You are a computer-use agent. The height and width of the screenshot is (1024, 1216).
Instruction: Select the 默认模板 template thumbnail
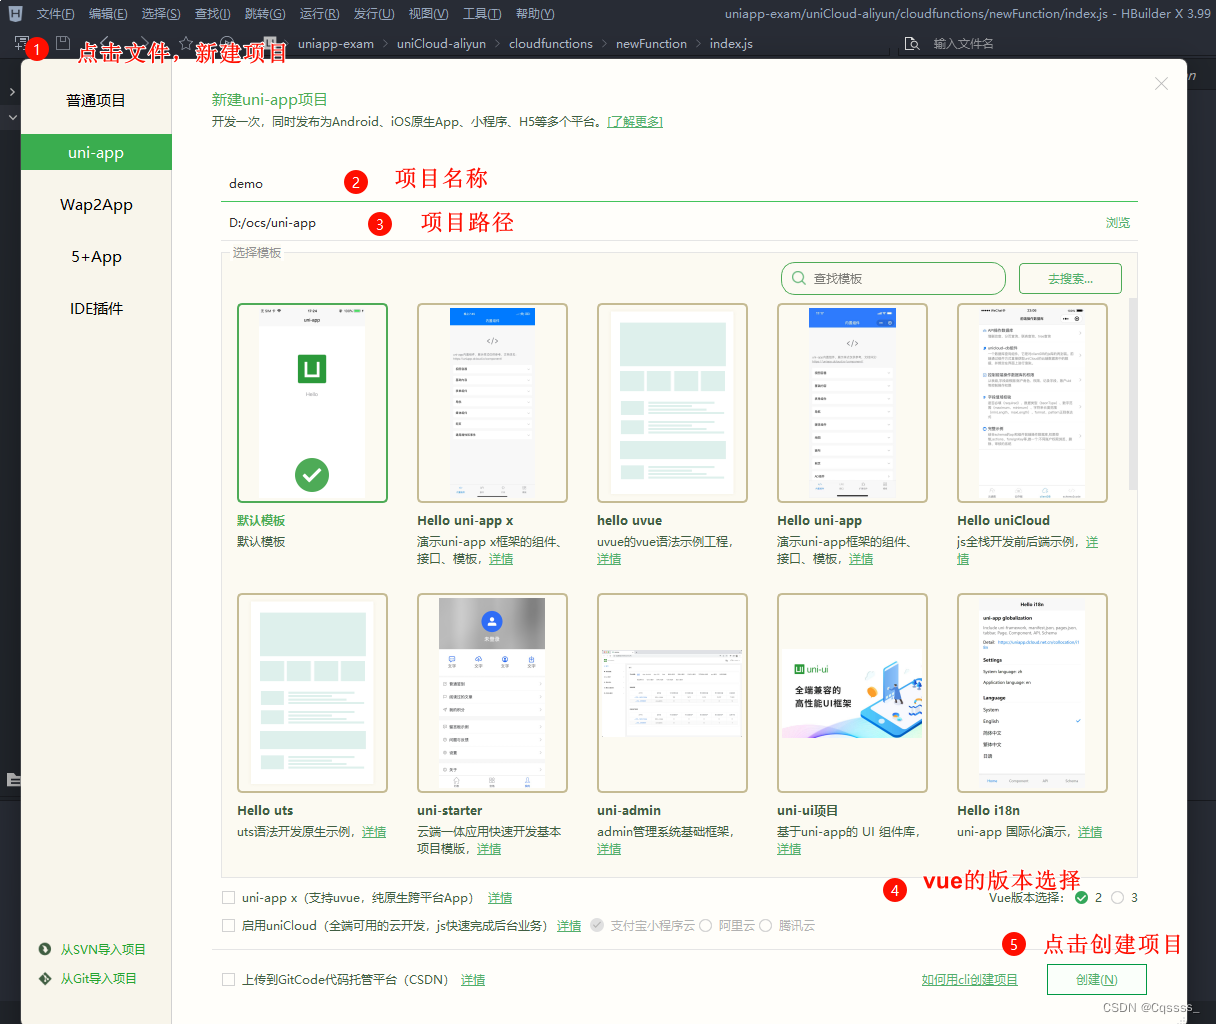pyautogui.click(x=312, y=403)
